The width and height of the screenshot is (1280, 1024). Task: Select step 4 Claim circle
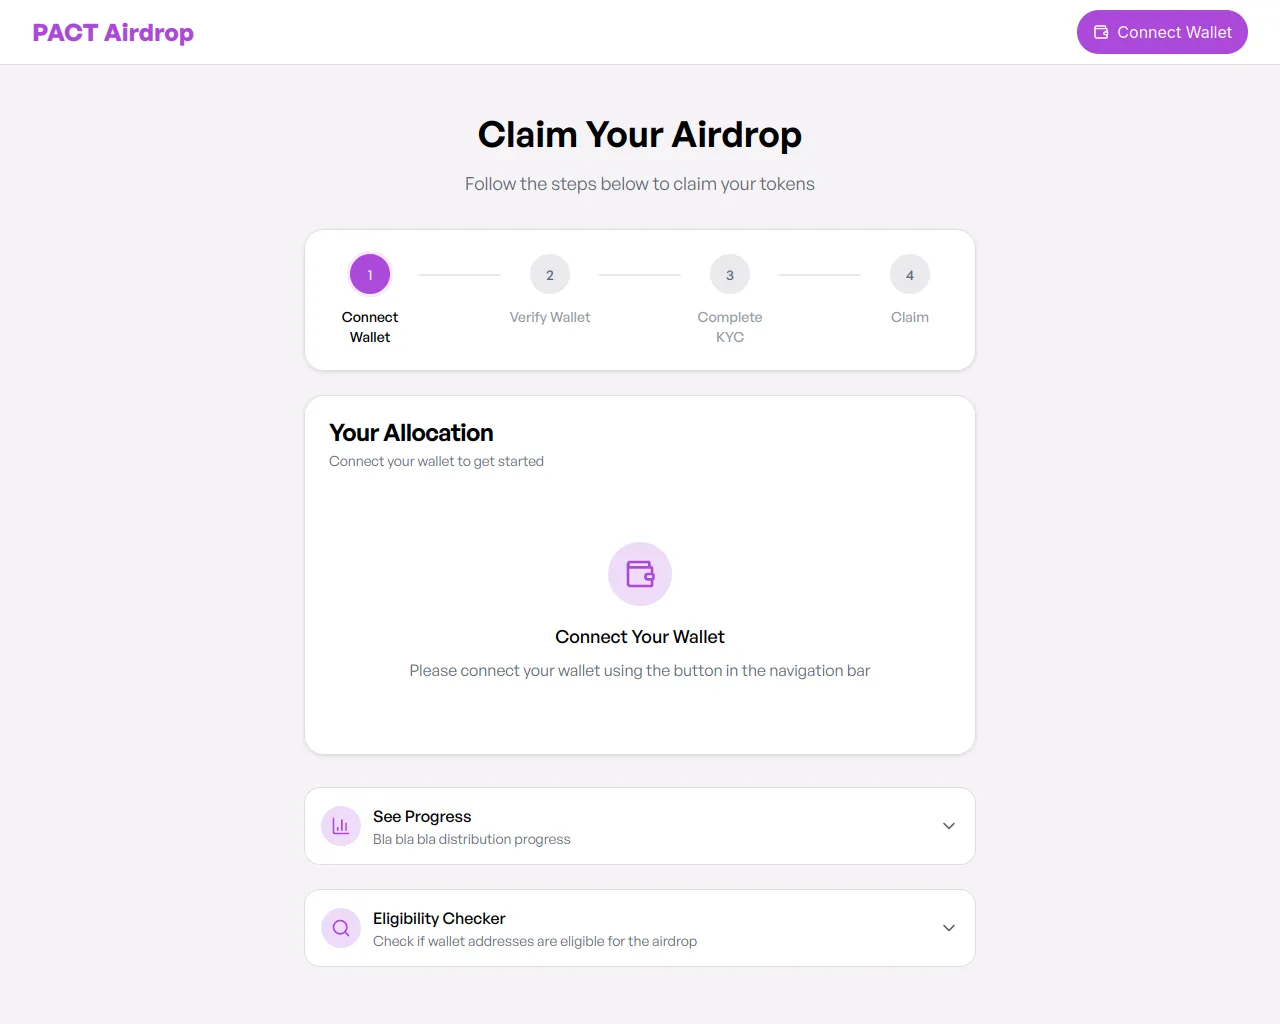tap(910, 275)
